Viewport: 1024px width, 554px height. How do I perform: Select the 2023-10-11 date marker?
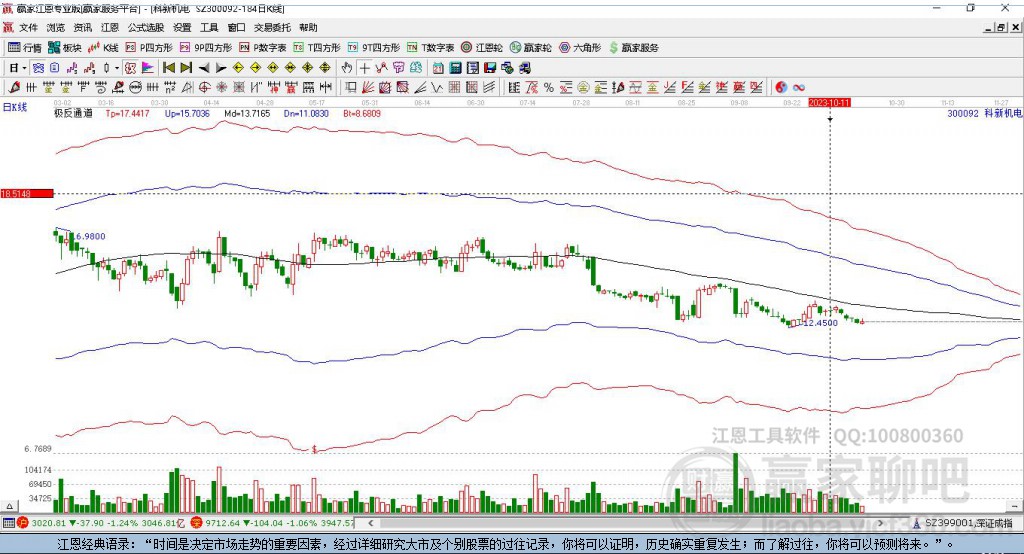(829, 103)
